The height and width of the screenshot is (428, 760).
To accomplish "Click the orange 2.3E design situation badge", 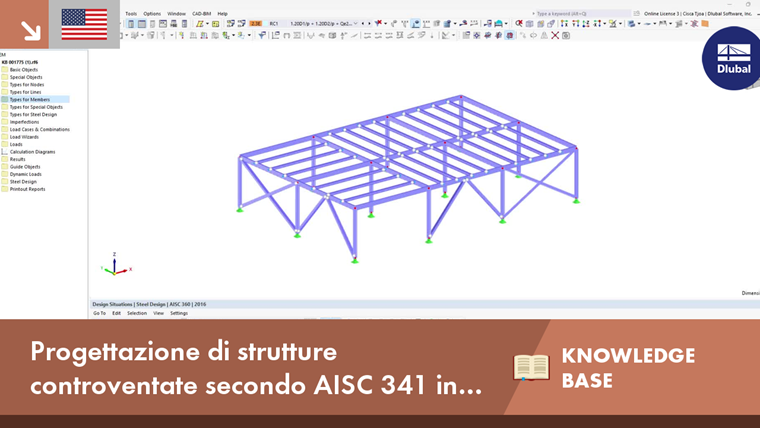I will pos(255,23).
